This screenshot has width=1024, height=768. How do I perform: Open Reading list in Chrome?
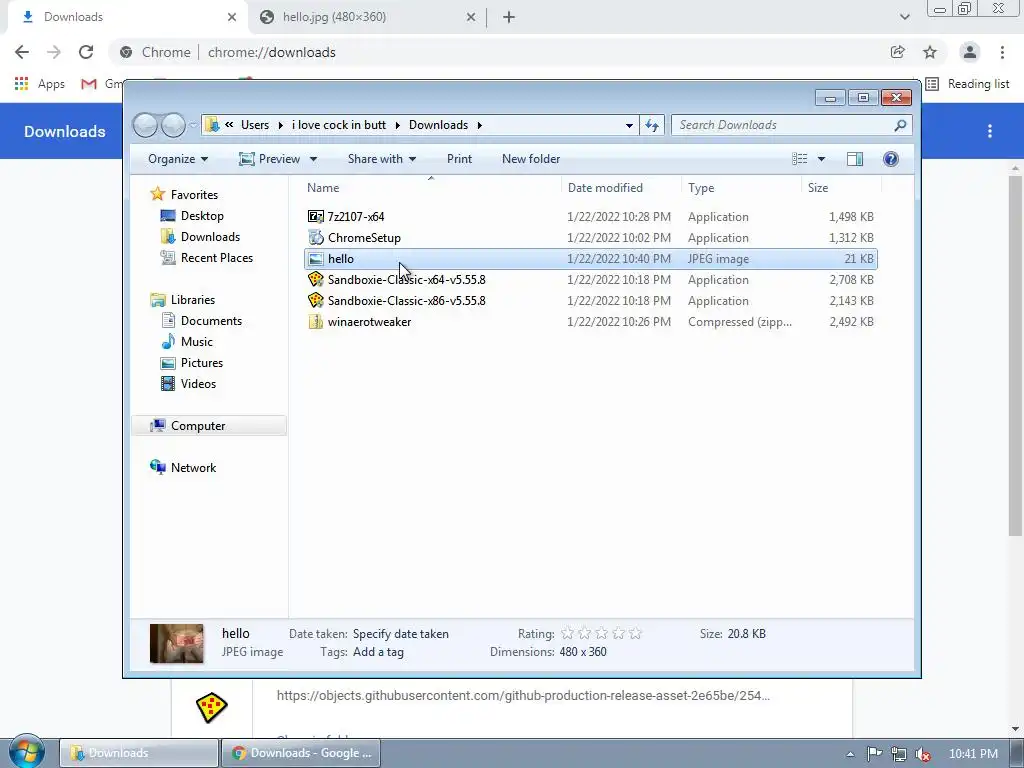tap(968, 84)
